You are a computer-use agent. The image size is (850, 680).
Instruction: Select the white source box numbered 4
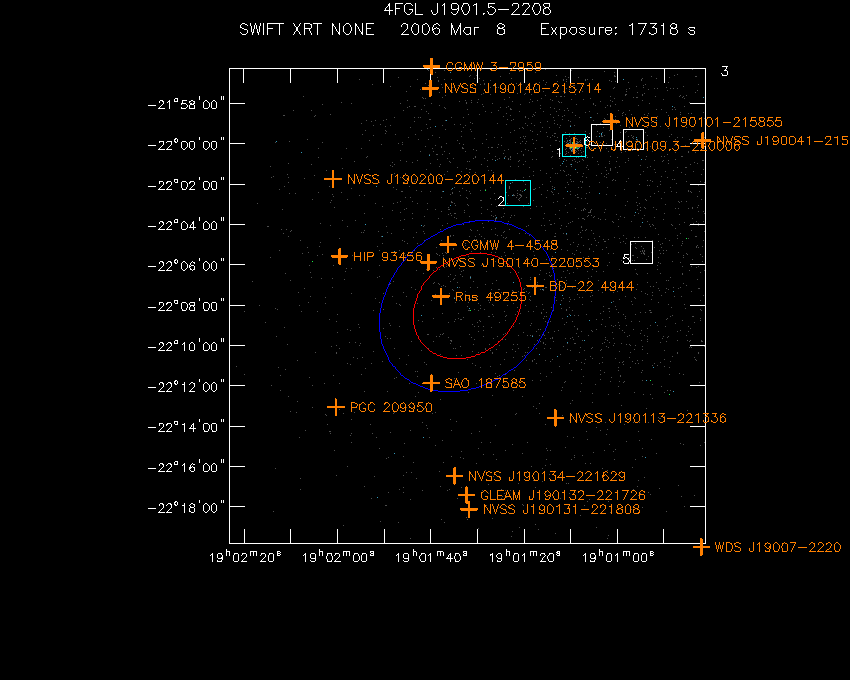pyautogui.click(x=633, y=140)
